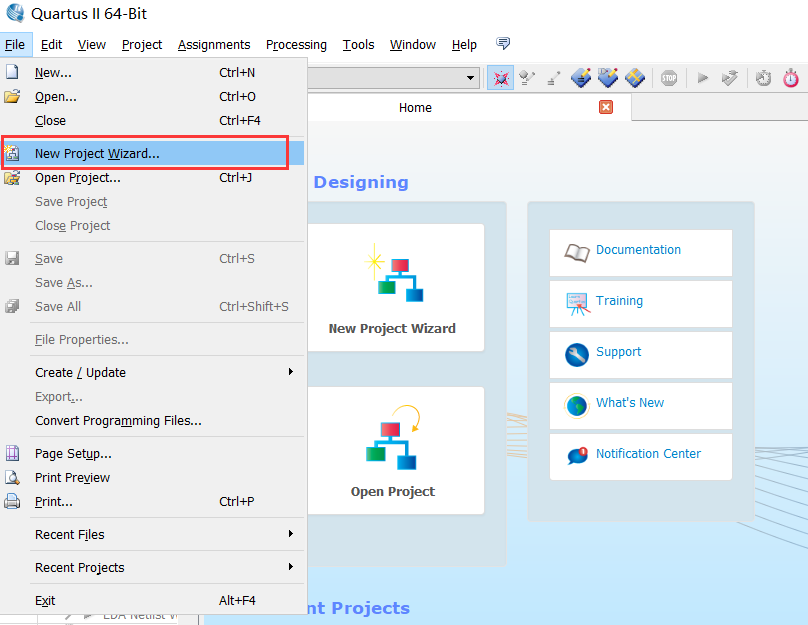The height and width of the screenshot is (625, 808).
Task: Open the What's New link
Action: point(630,402)
